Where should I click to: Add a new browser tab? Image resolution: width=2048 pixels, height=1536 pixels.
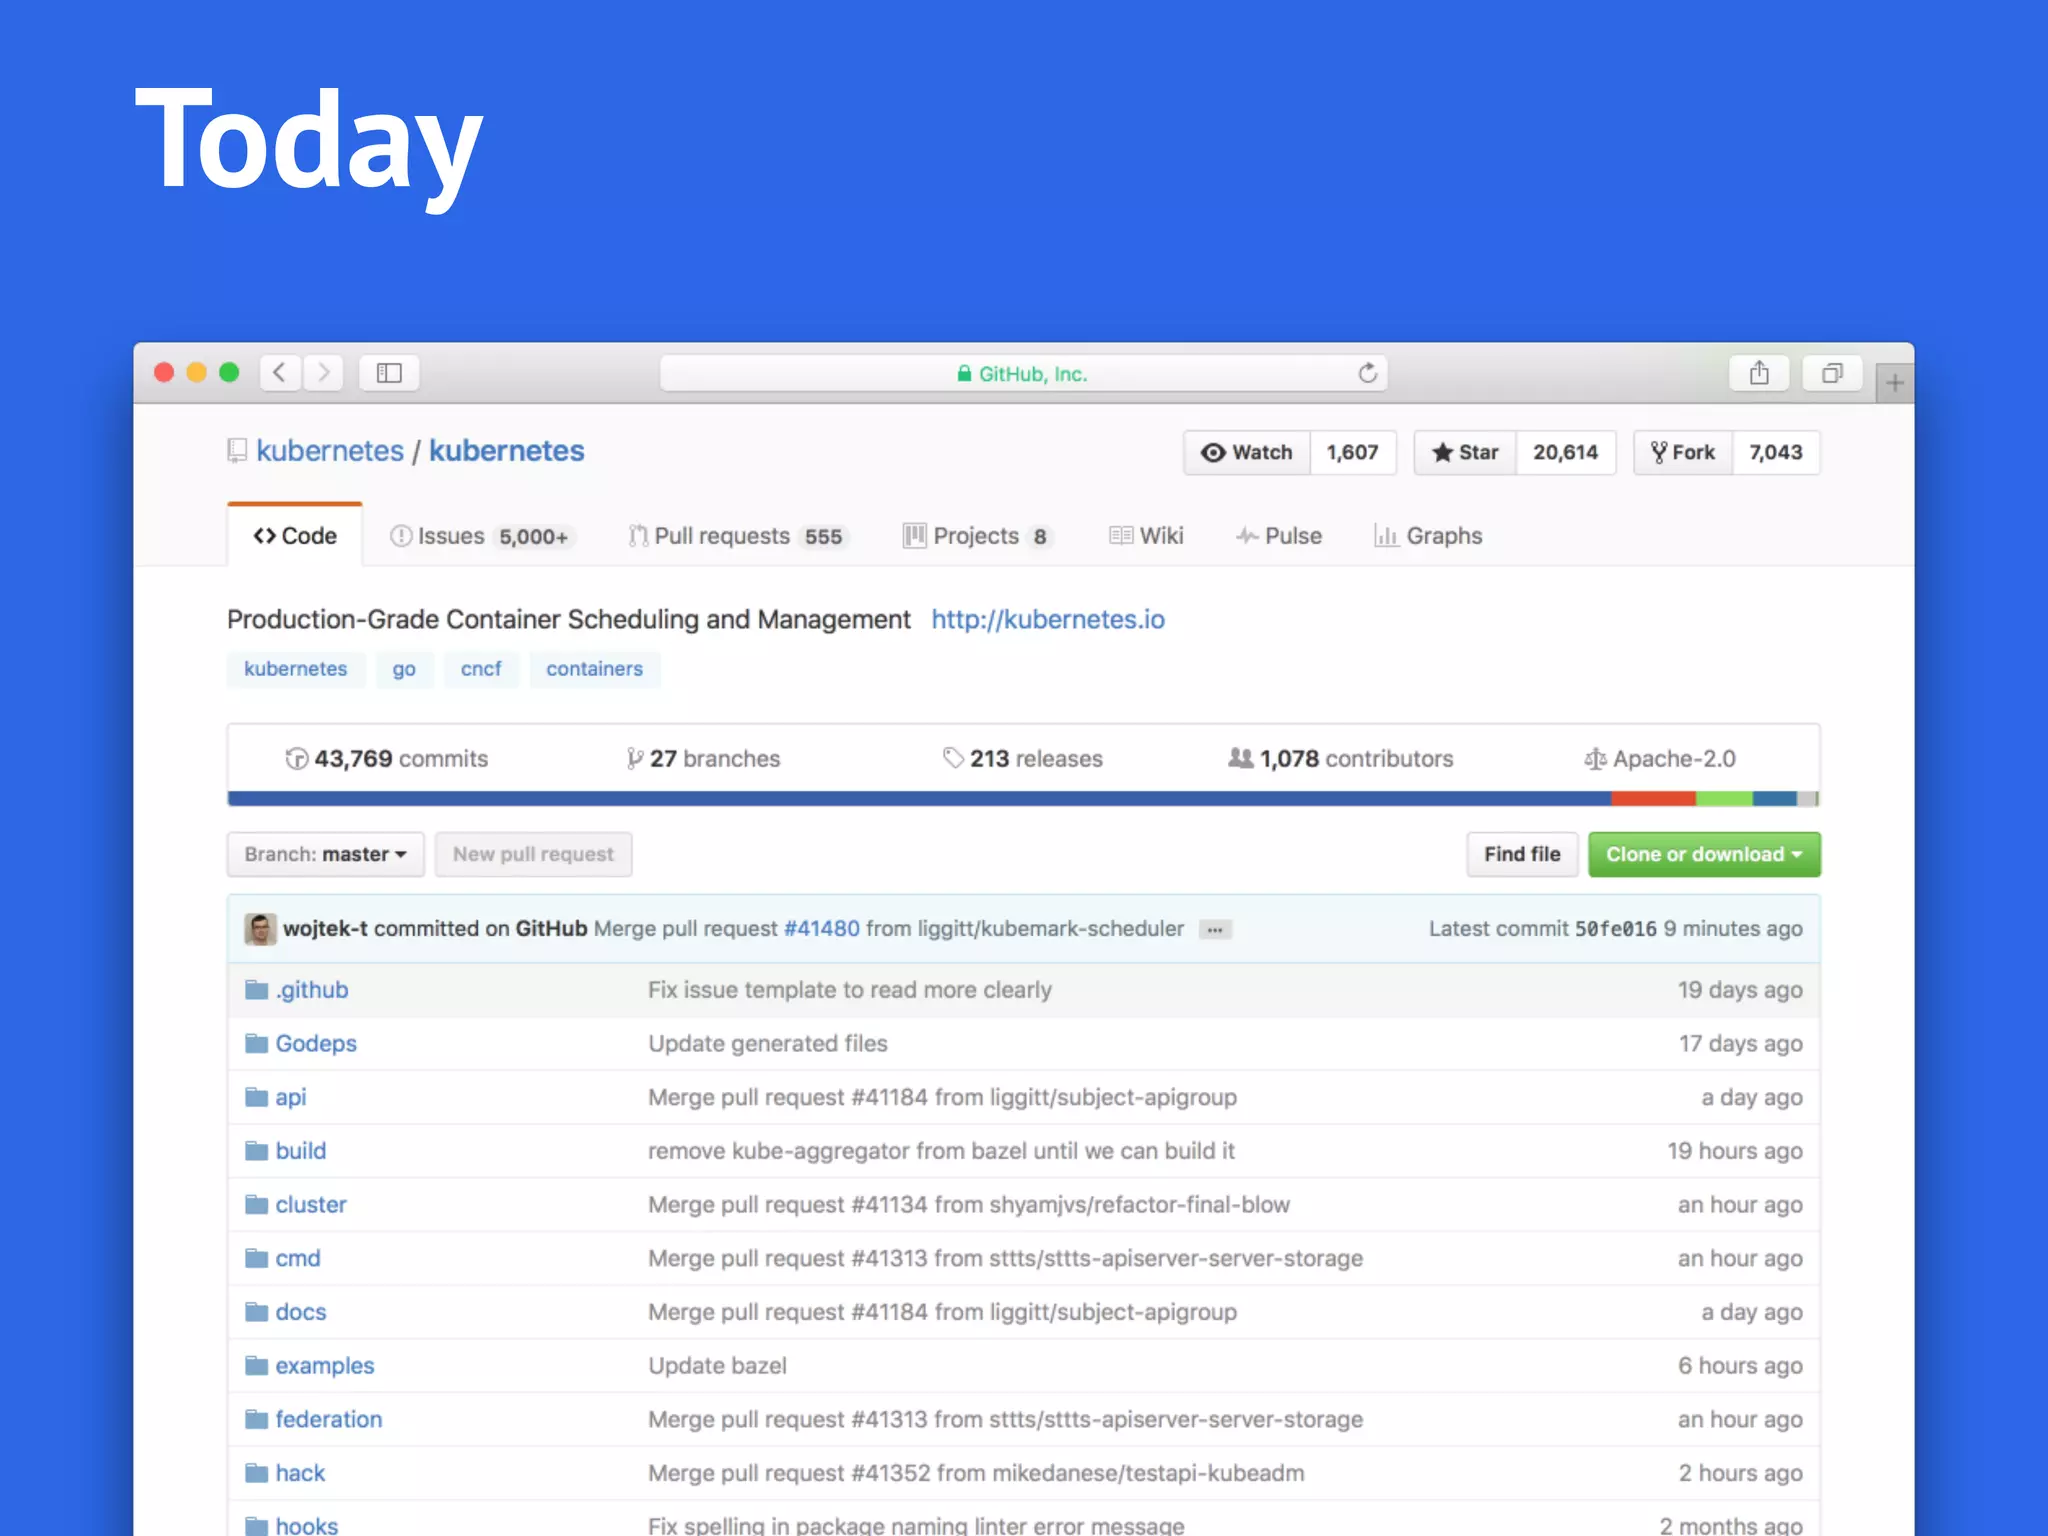[x=1894, y=383]
